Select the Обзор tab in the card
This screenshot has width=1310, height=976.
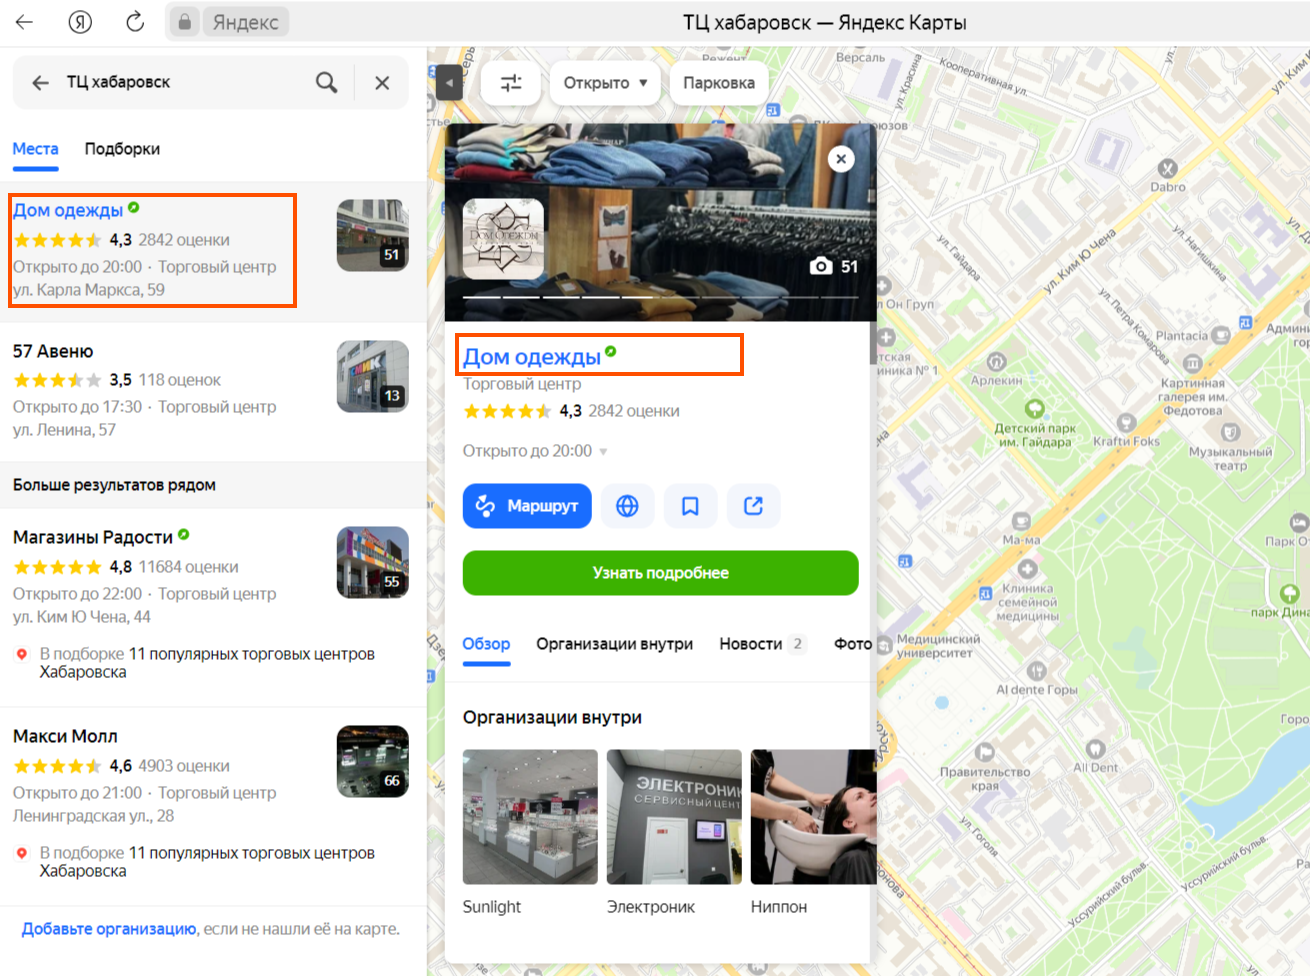(x=486, y=644)
